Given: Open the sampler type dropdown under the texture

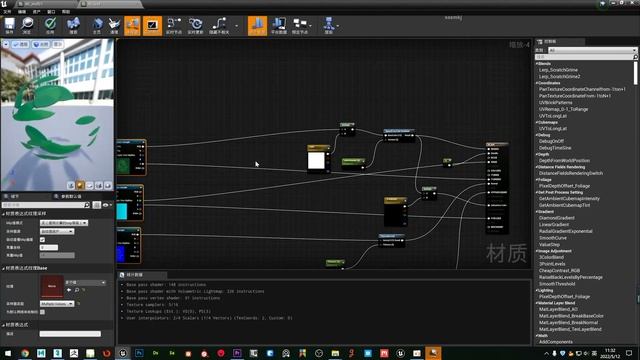Looking at the screenshot, I should pyautogui.click(x=57, y=304).
